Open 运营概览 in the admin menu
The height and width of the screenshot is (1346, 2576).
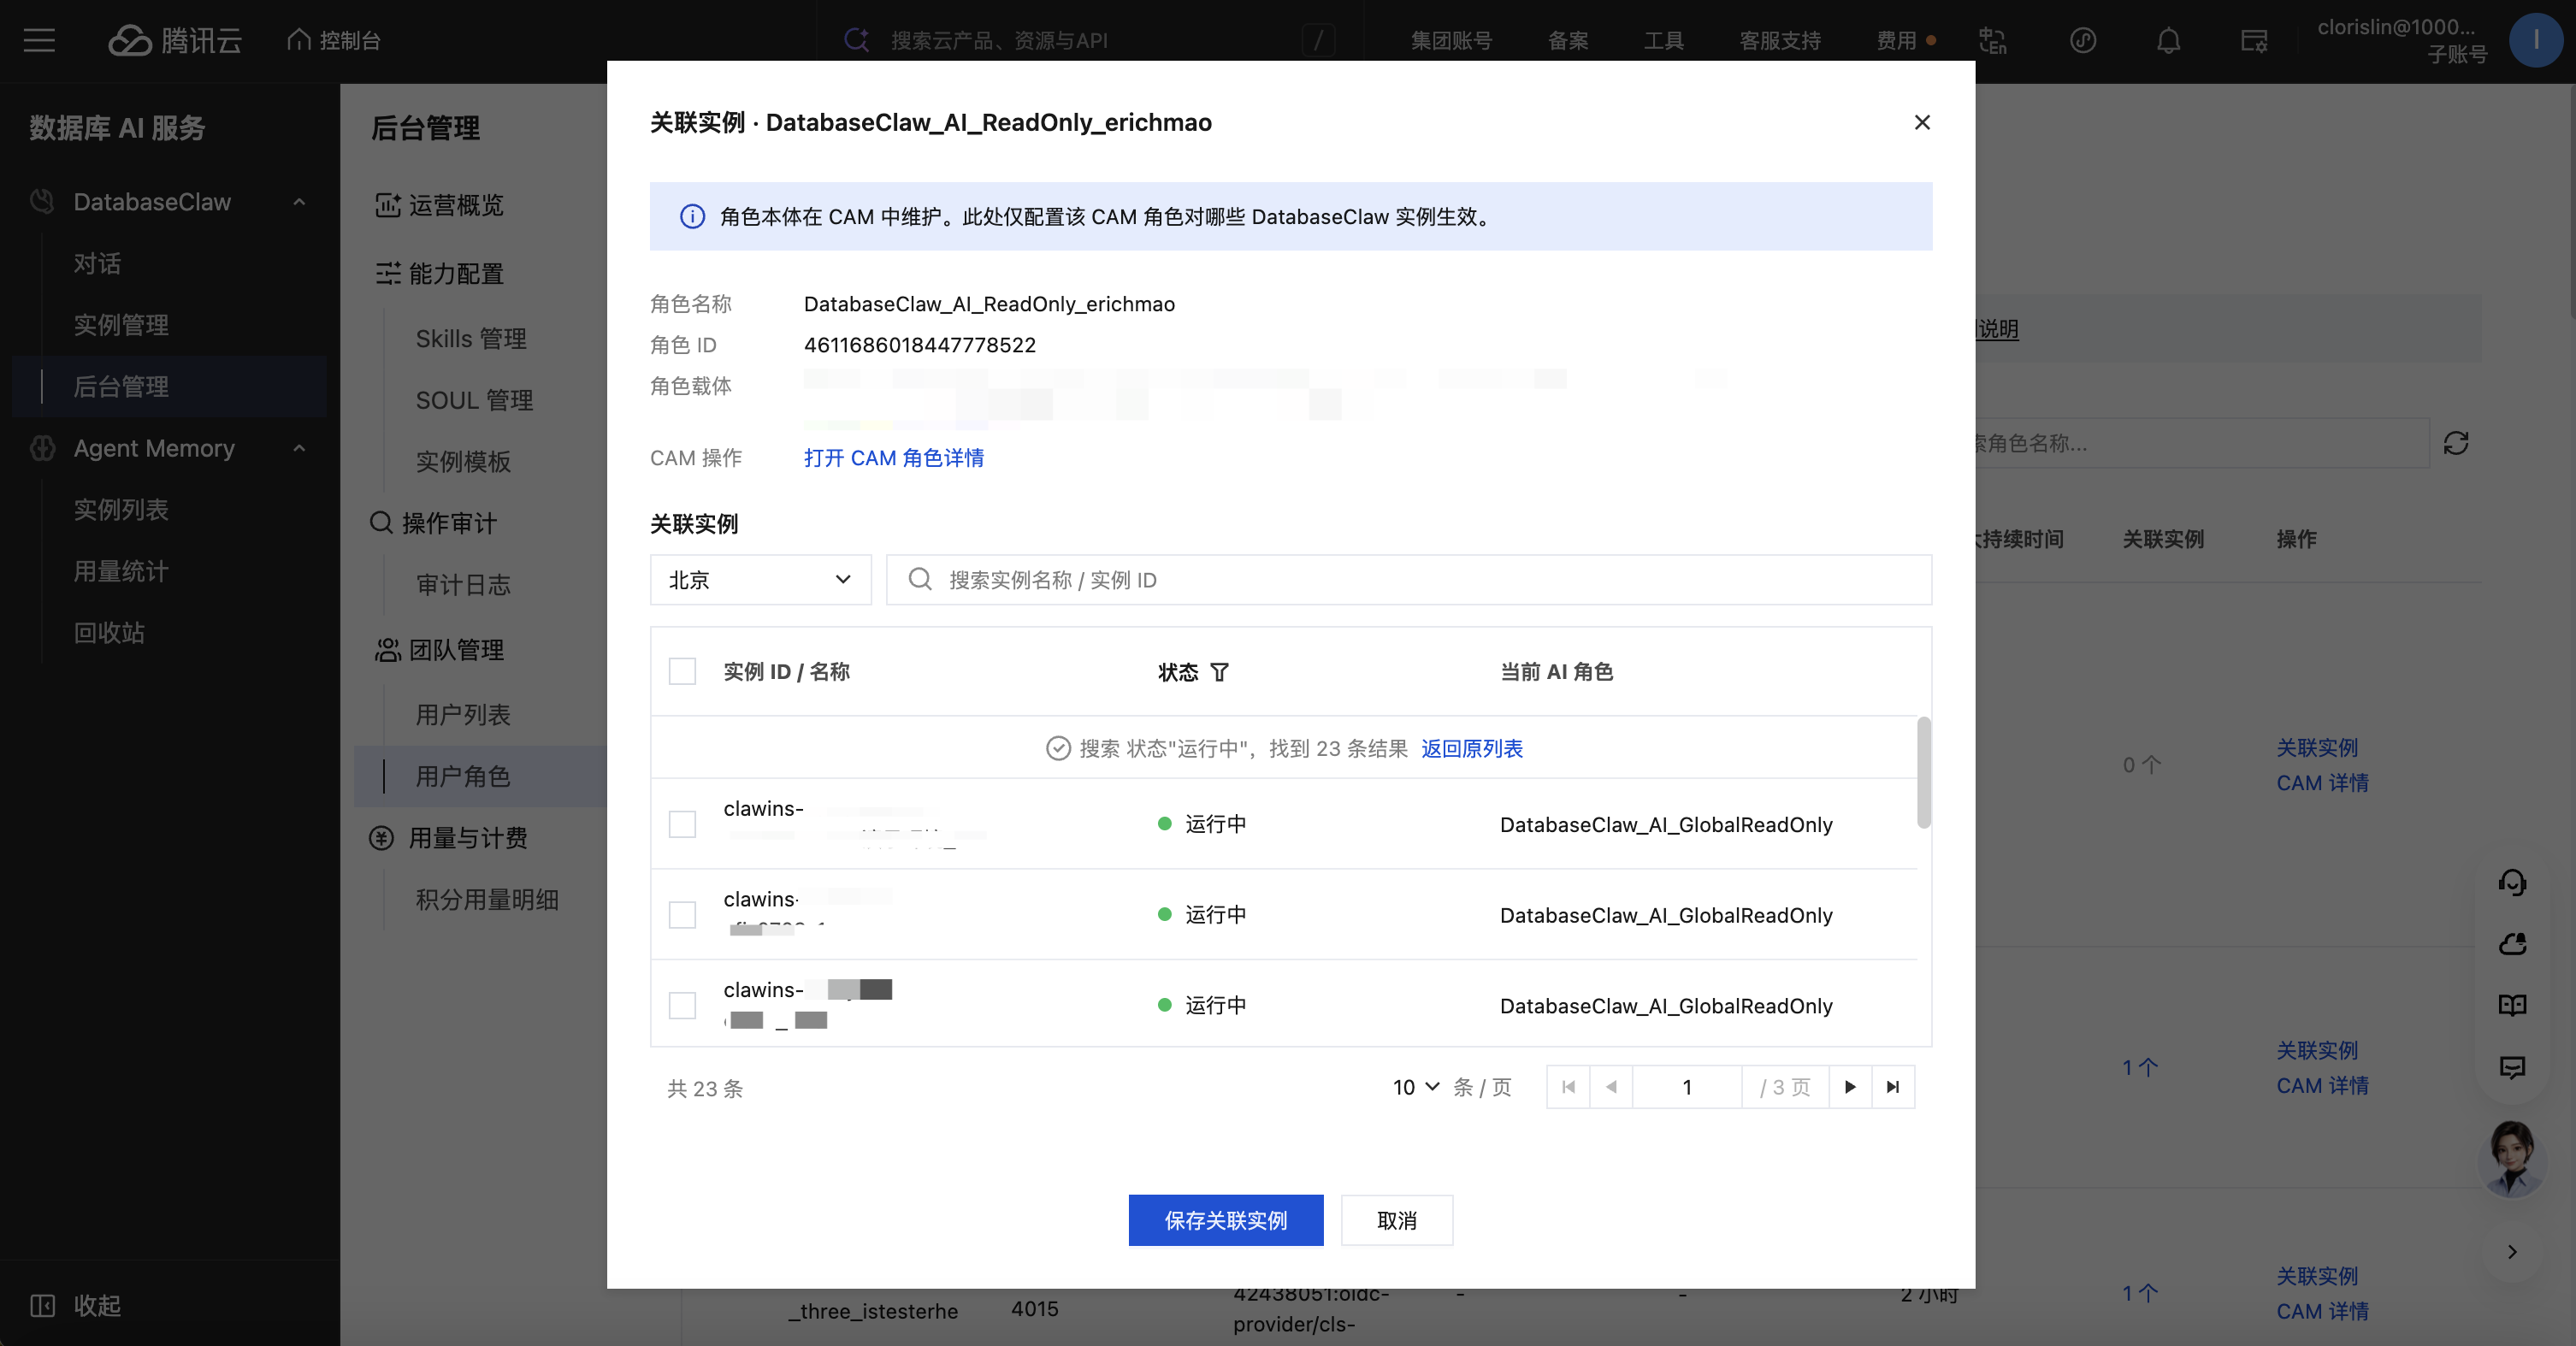(439, 205)
